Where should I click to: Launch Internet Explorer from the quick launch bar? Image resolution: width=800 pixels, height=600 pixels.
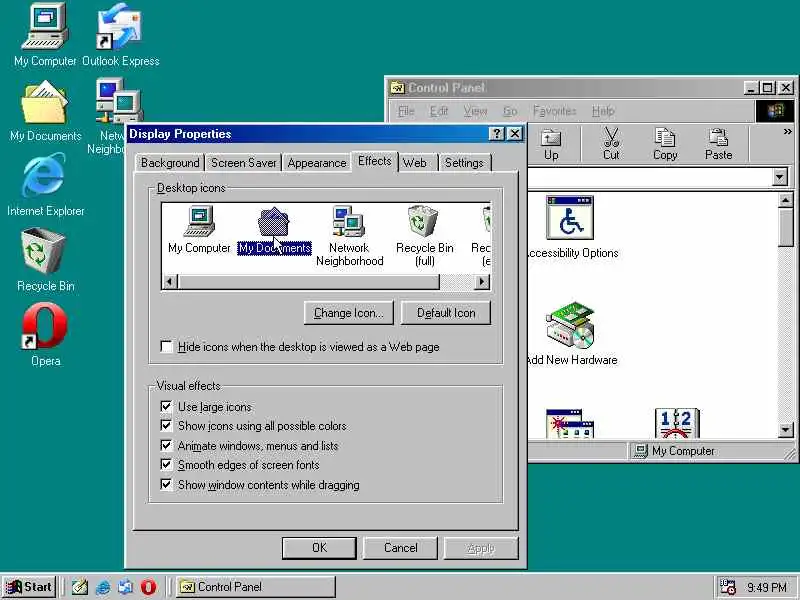coord(103,587)
